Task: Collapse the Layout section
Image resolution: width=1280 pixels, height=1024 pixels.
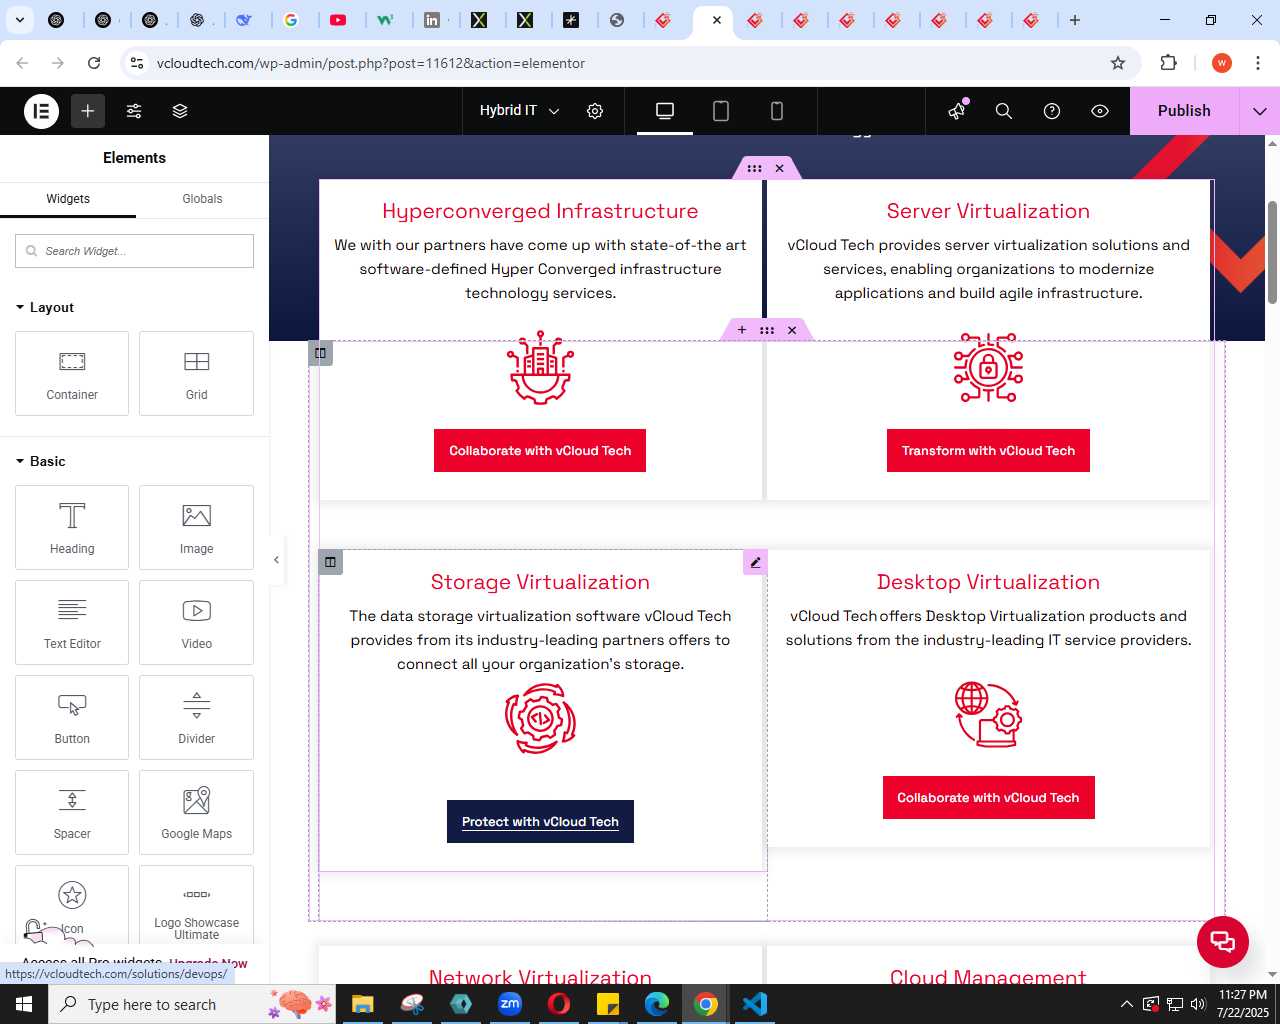Action: [45, 307]
